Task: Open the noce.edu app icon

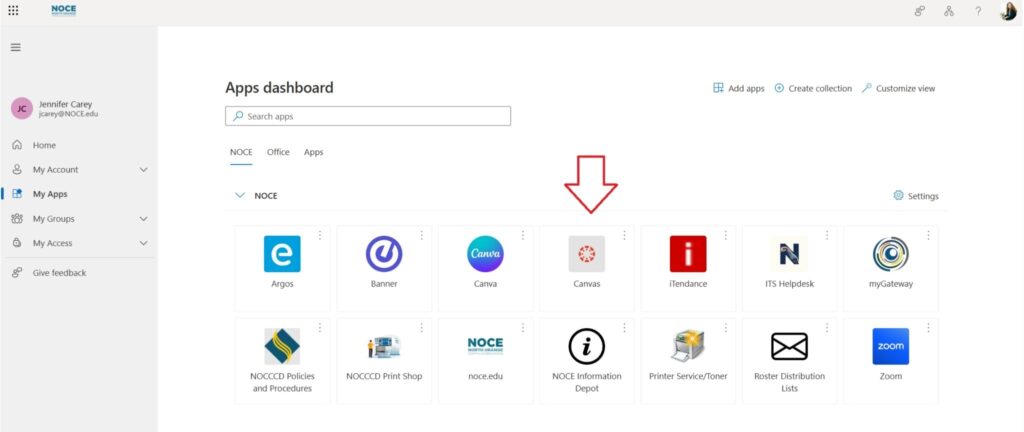Action: [485, 346]
